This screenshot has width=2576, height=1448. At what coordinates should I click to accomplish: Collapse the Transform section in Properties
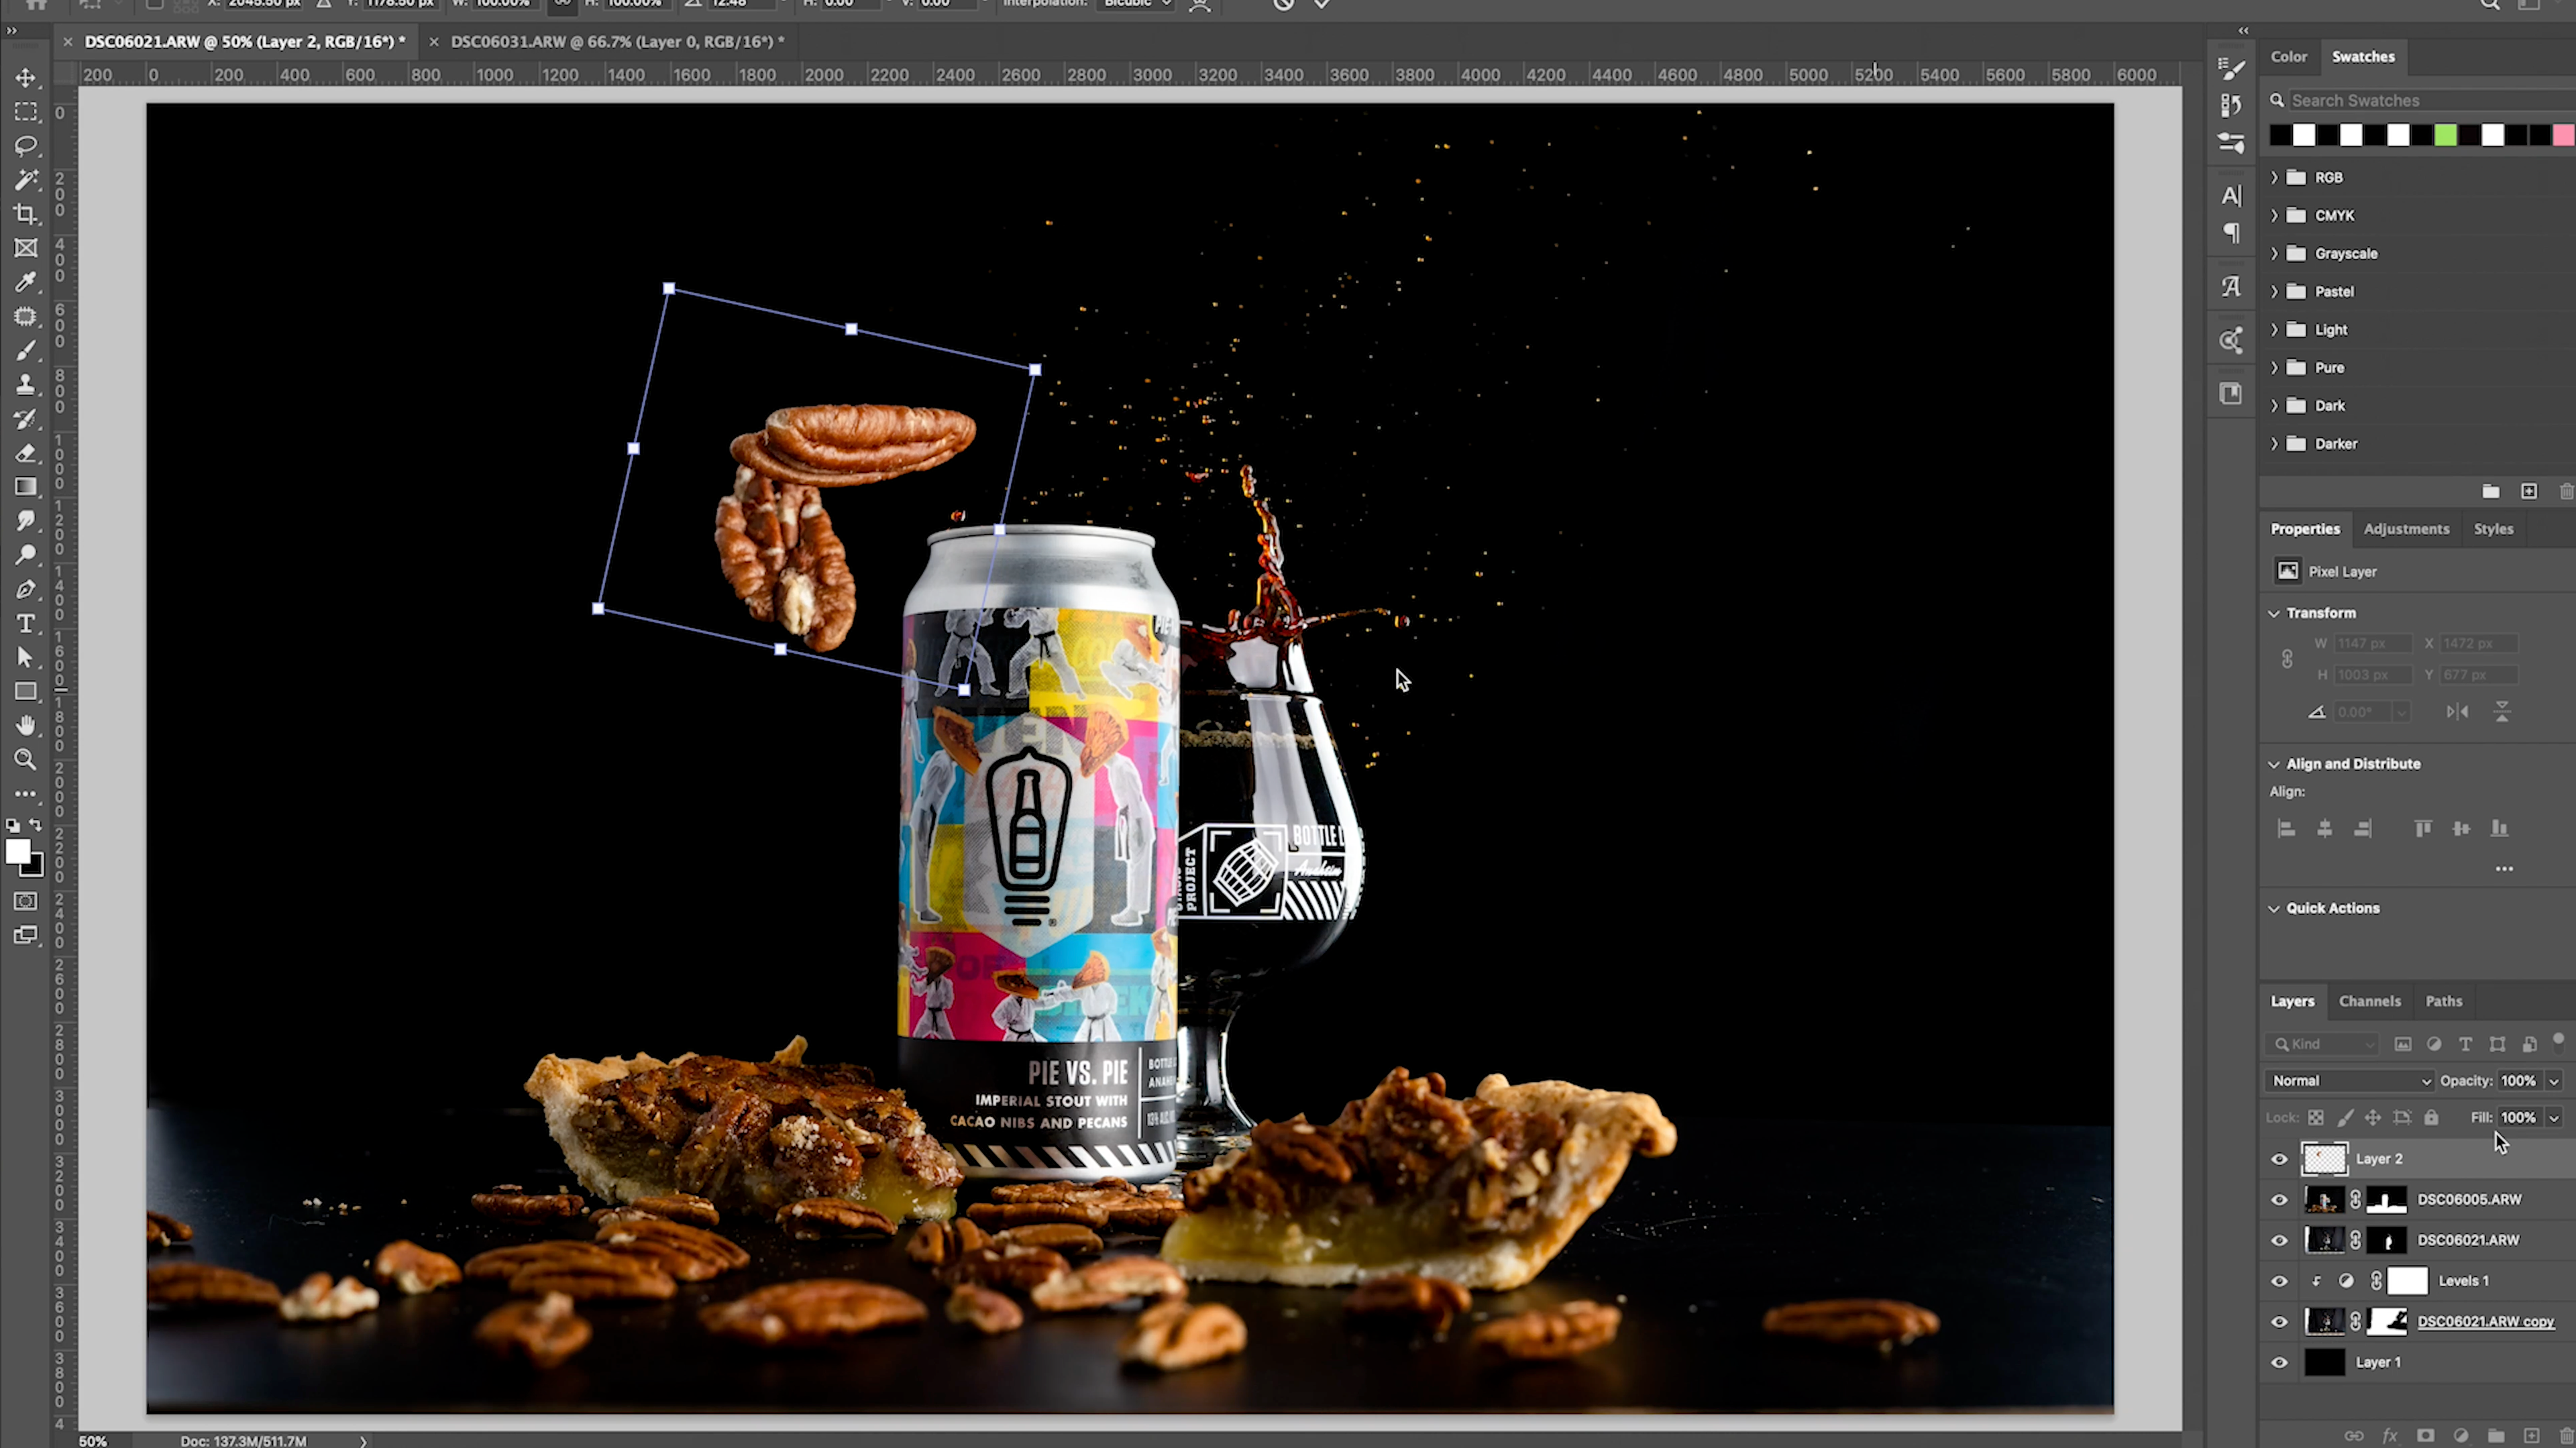(2274, 613)
